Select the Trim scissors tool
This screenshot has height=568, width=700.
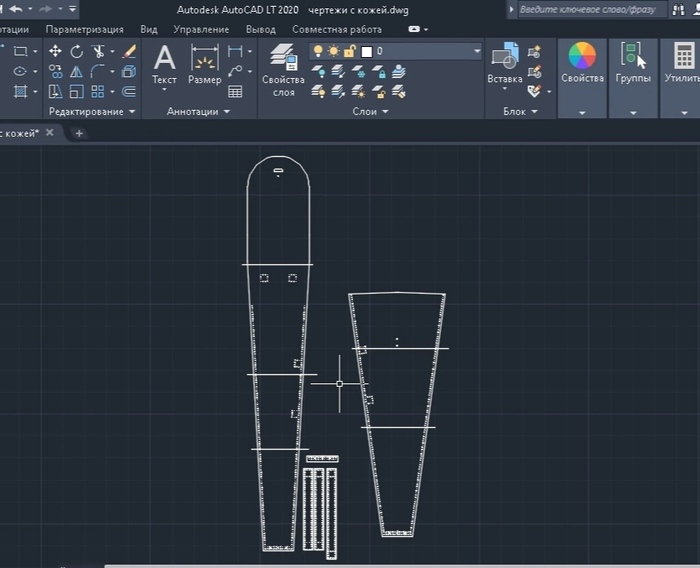pyautogui.click(x=99, y=51)
